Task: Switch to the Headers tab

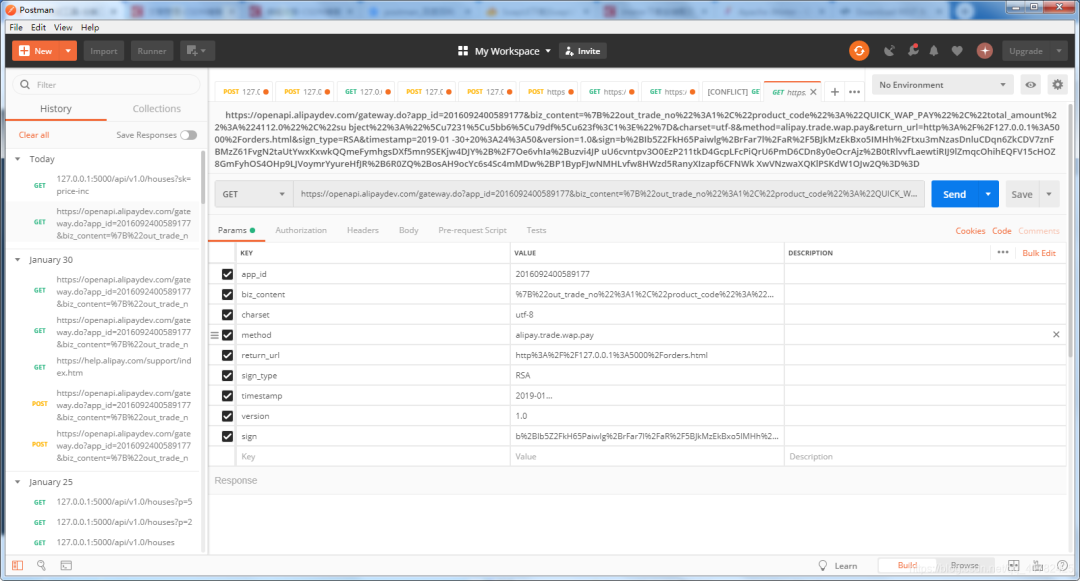Action: pos(363,230)
